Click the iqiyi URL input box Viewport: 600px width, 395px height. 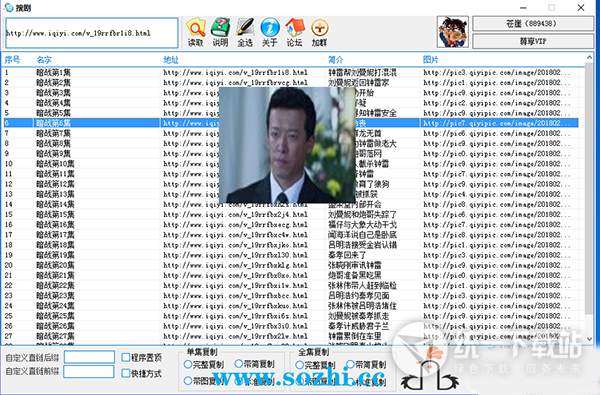pos(91,33)
